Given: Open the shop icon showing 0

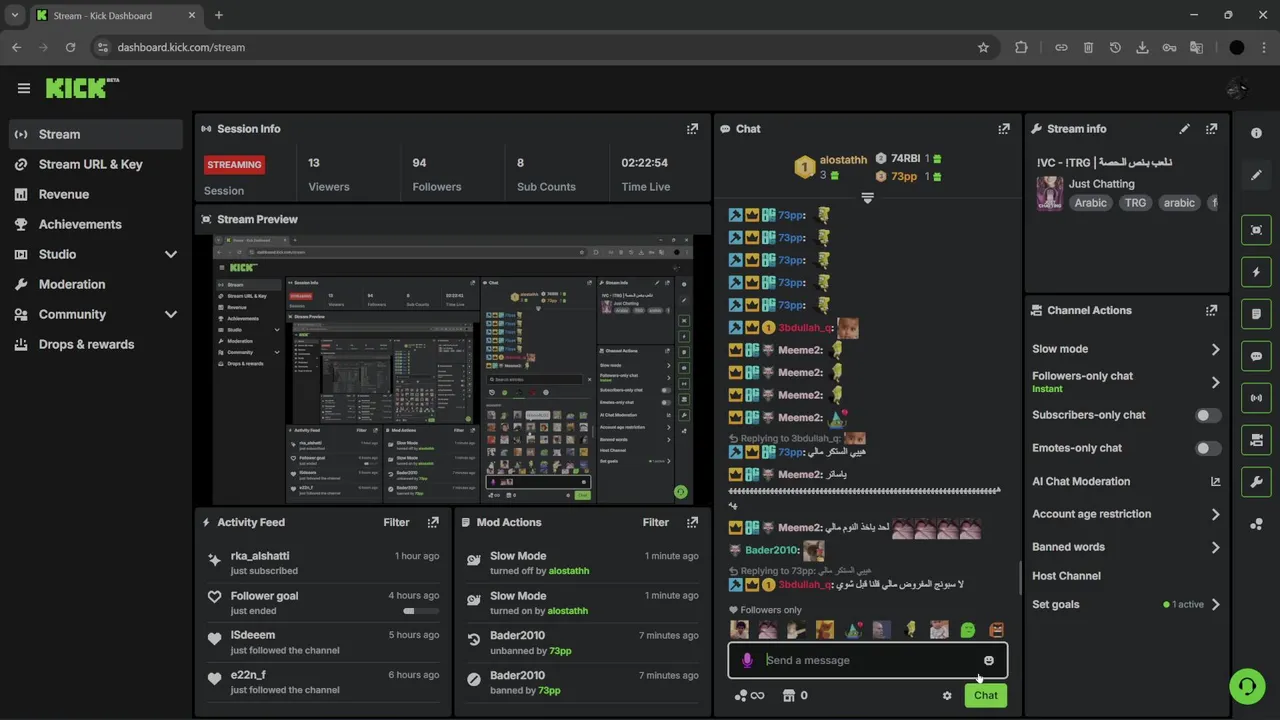Looking at the screenshot, I should tap(794, 696).
